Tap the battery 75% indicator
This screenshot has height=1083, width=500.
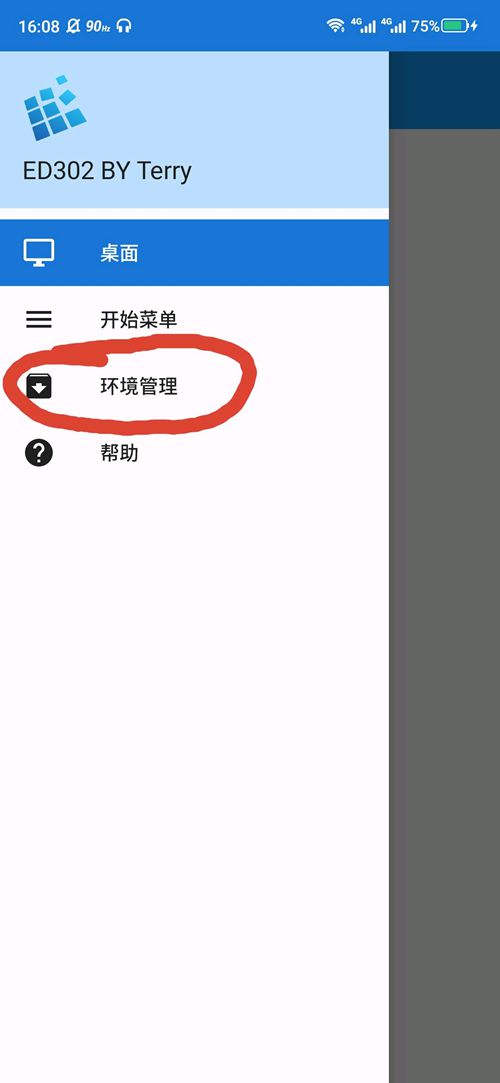point(444,26)
